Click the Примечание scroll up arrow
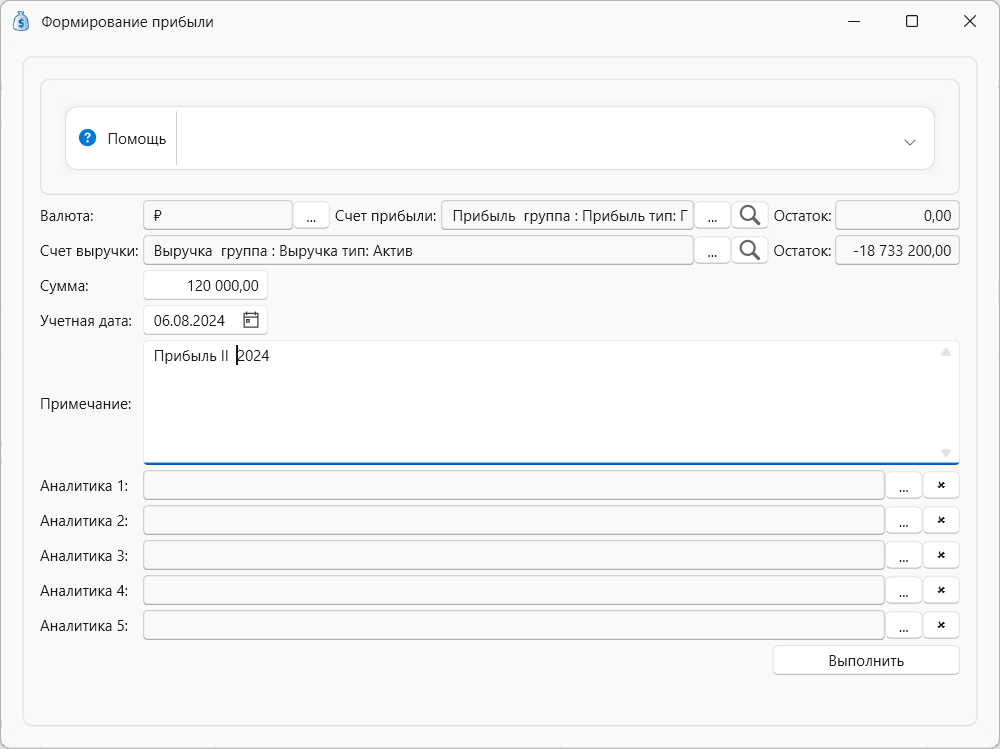This screenshot has height=749, width=1000. [x=946, y=352]
